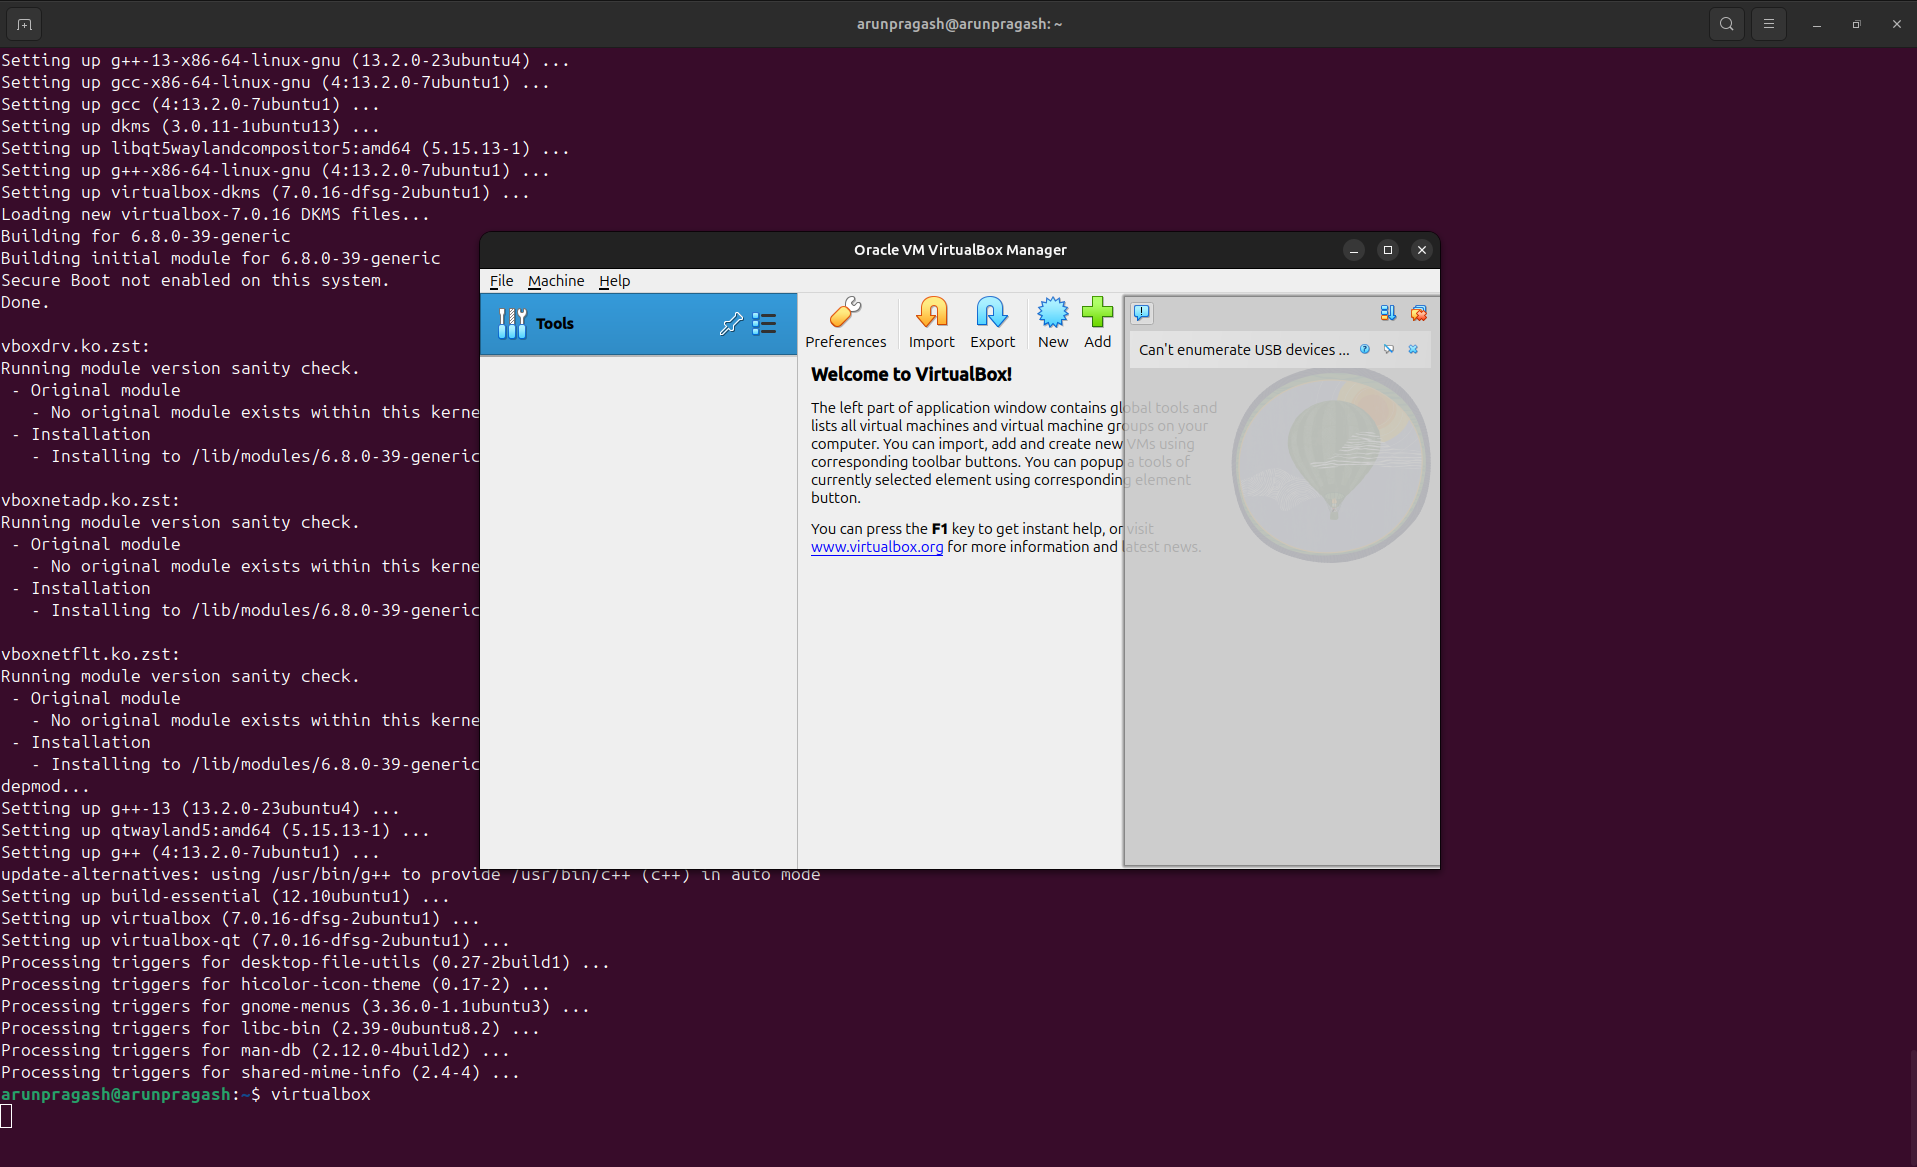Select the Tools item in left pane
1917x1167 pixels.
pyautogui.click(x=638, y=324)
